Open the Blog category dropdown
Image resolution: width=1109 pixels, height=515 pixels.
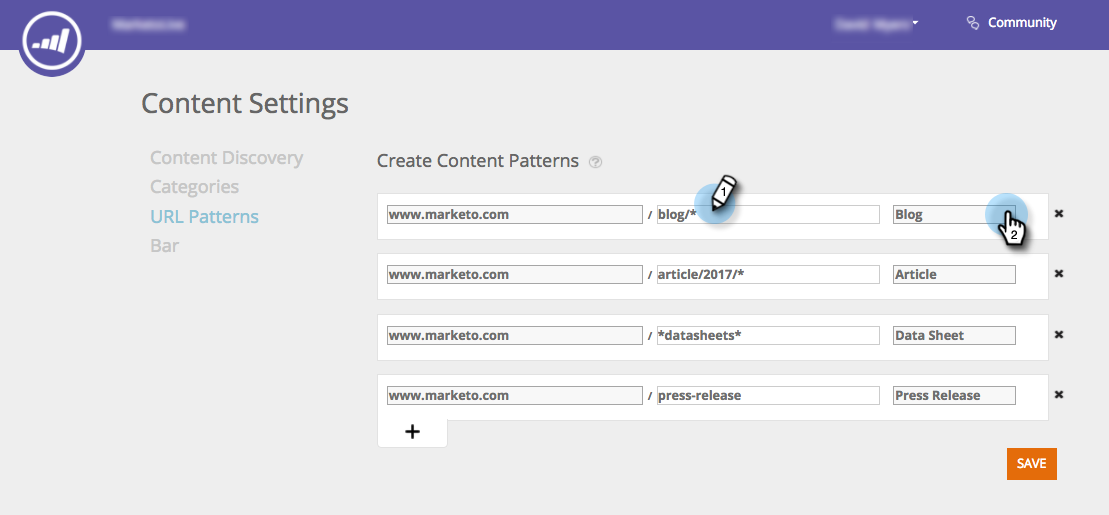pos(954,214)
